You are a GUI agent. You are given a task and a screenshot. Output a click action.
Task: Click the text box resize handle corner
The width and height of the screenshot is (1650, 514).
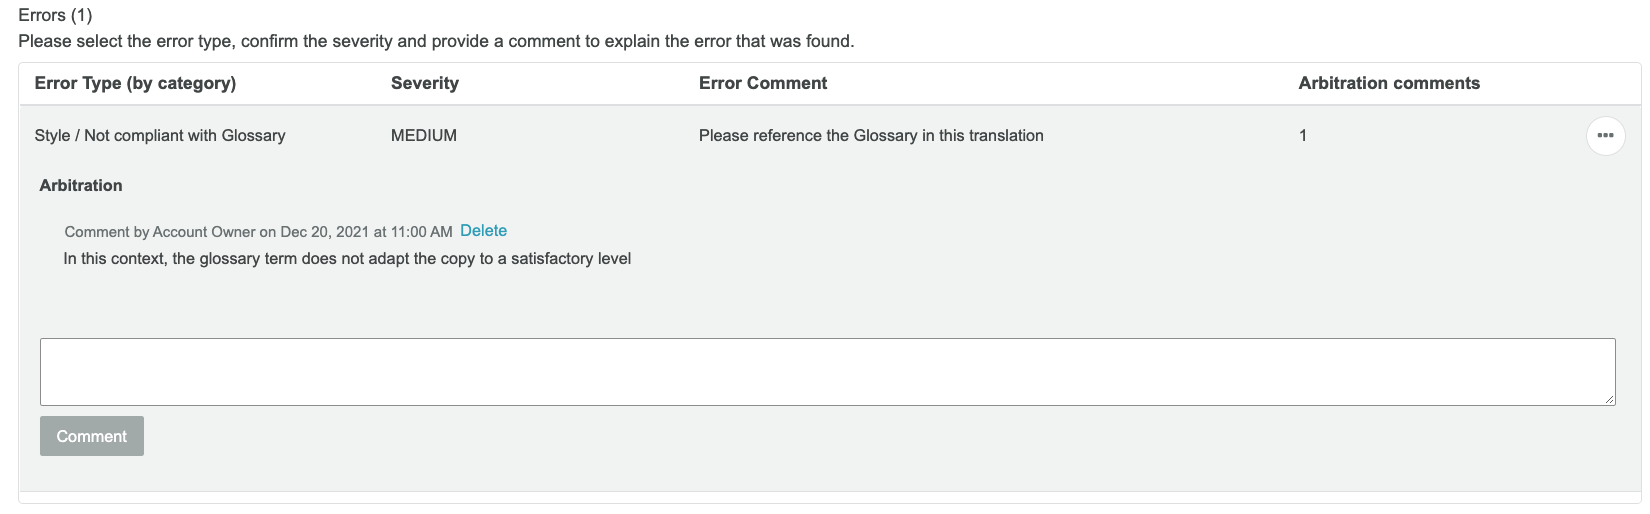[1609, 399]
